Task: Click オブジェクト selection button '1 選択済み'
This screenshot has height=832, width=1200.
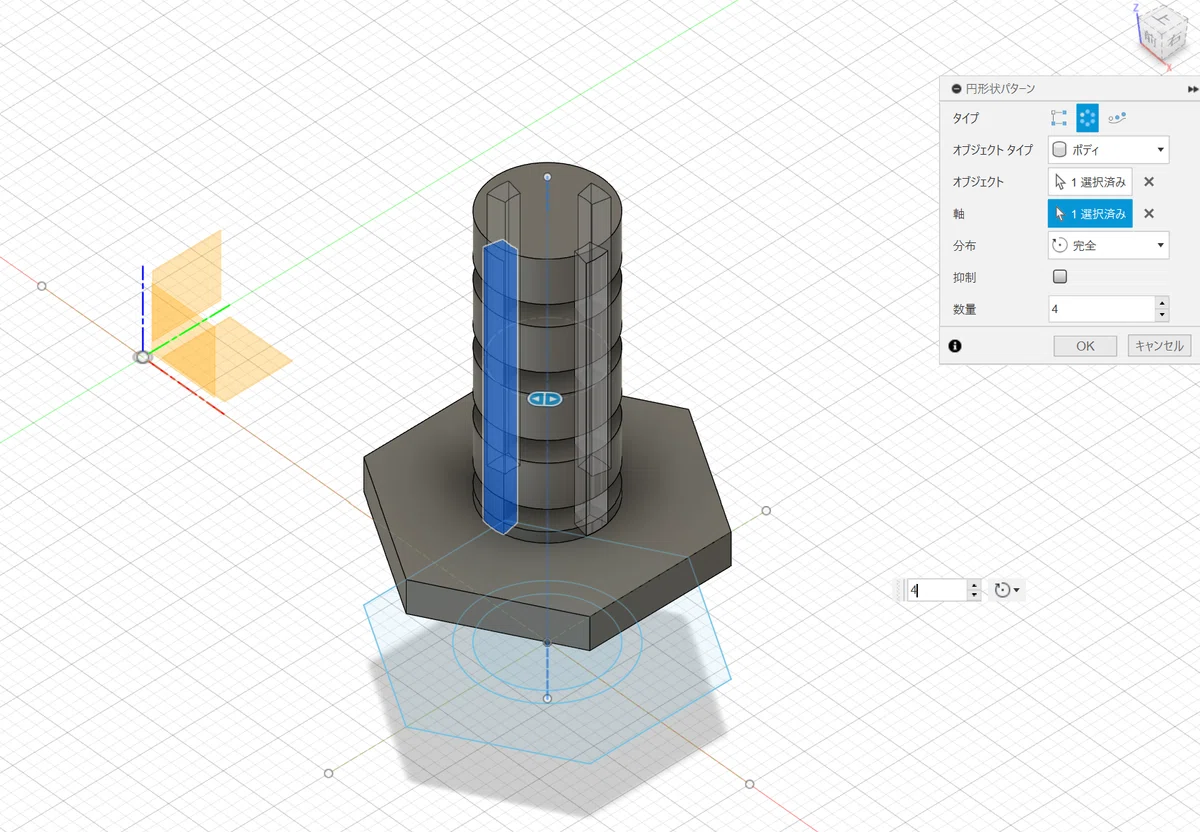Action: tap(1090, 182)
